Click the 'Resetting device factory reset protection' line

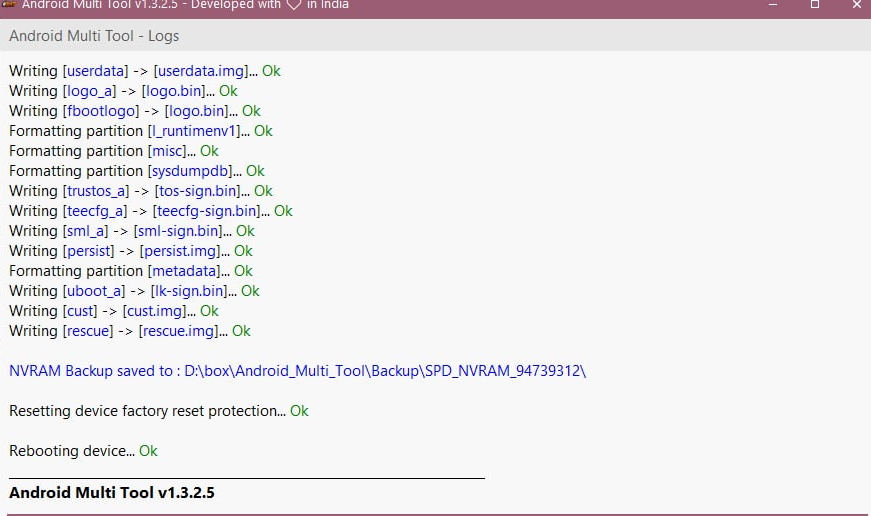[159, 411]
